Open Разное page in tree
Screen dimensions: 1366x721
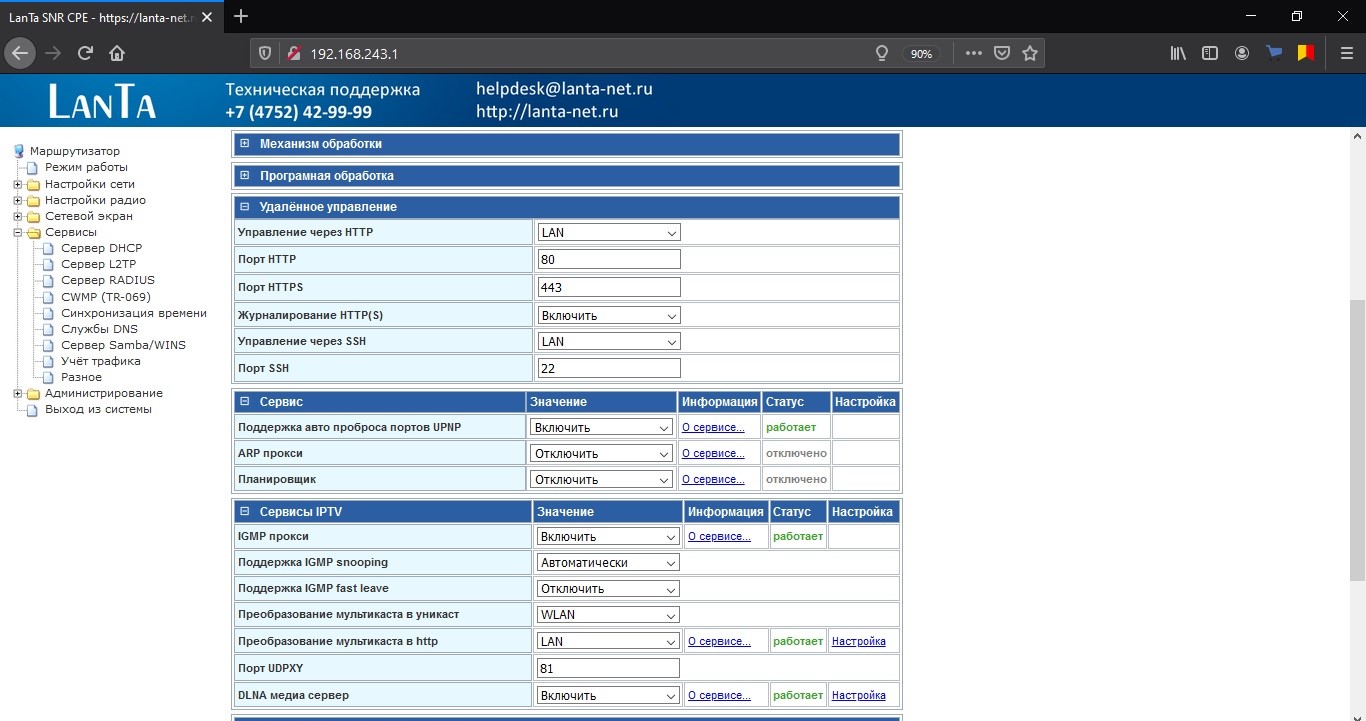coord(81,377)
